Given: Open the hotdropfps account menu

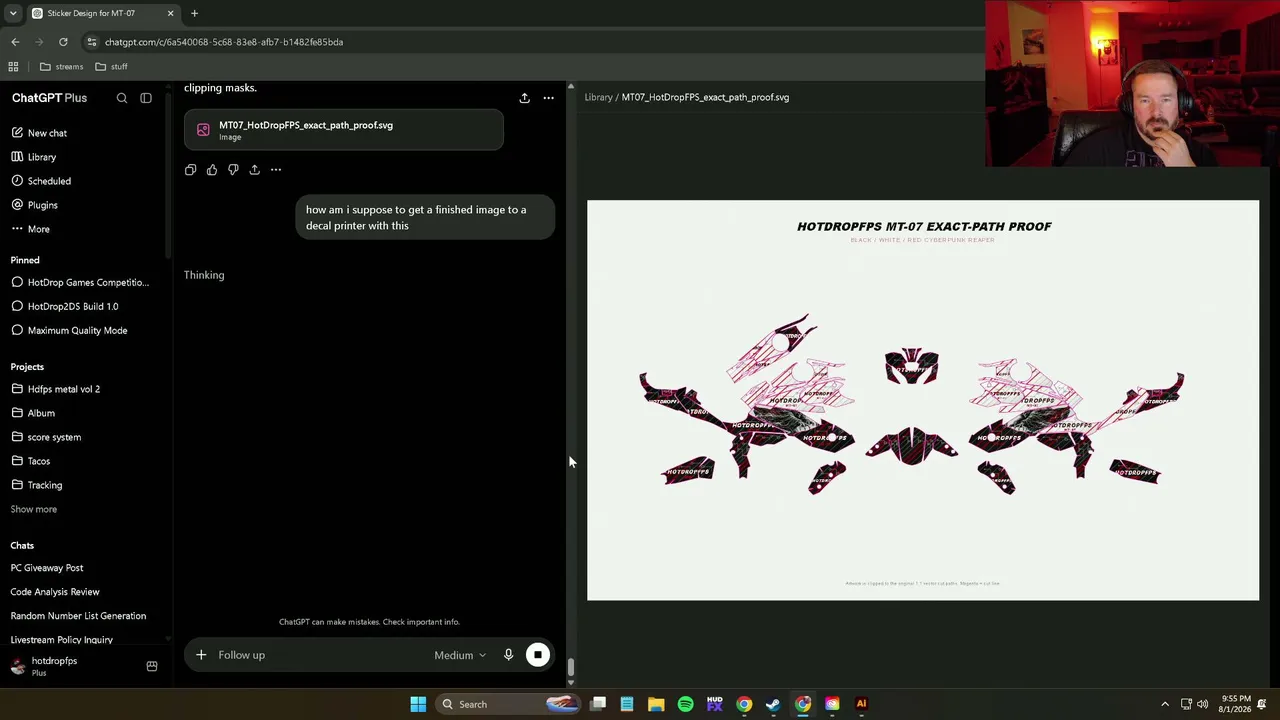Looking at the screenshot, I should [x=54, y=666].
